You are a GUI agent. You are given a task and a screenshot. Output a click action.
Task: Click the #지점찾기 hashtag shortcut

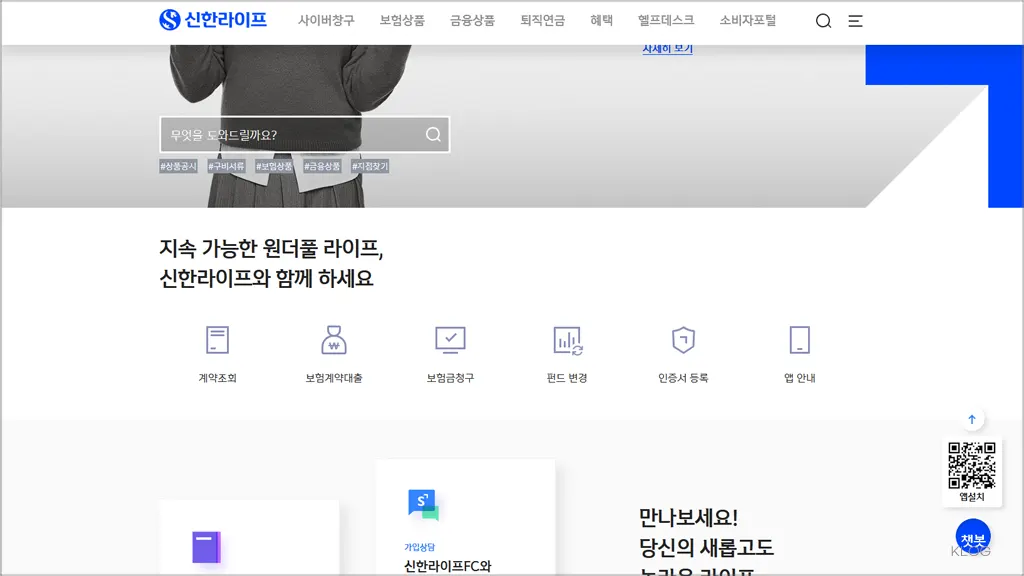[369, 165]
